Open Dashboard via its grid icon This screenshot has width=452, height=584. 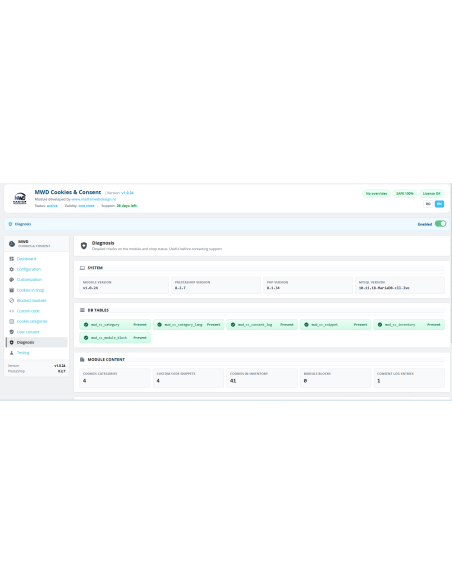(x=12, y=258)
